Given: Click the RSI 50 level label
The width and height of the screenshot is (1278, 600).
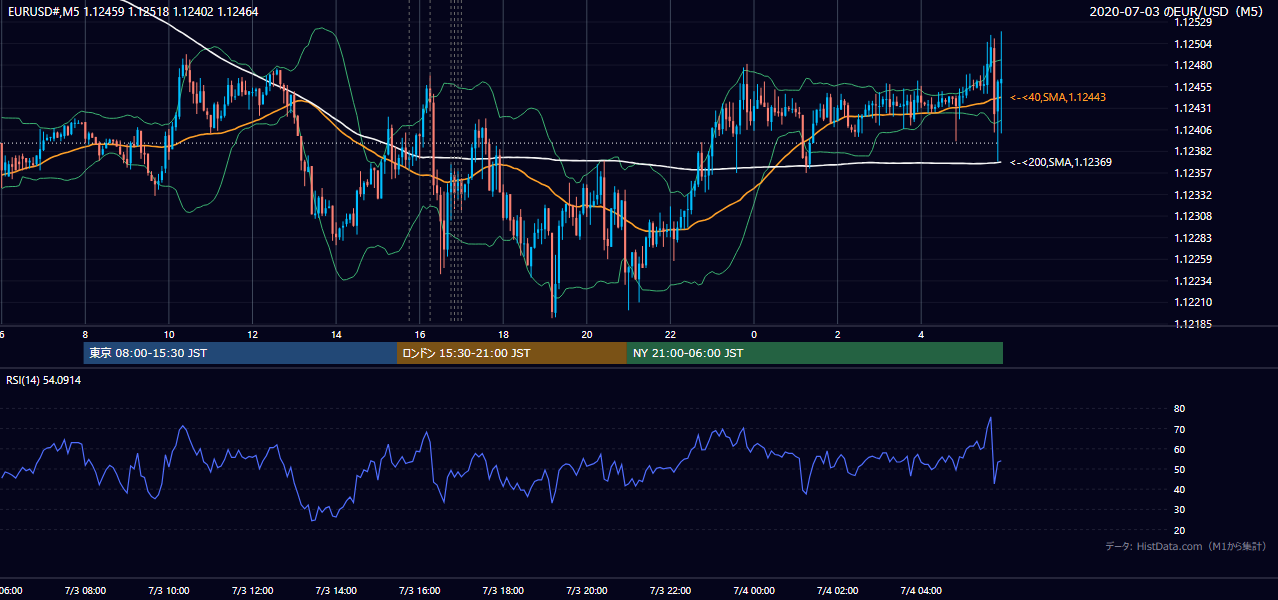Looking at the screenshot, I should 1179,469.
